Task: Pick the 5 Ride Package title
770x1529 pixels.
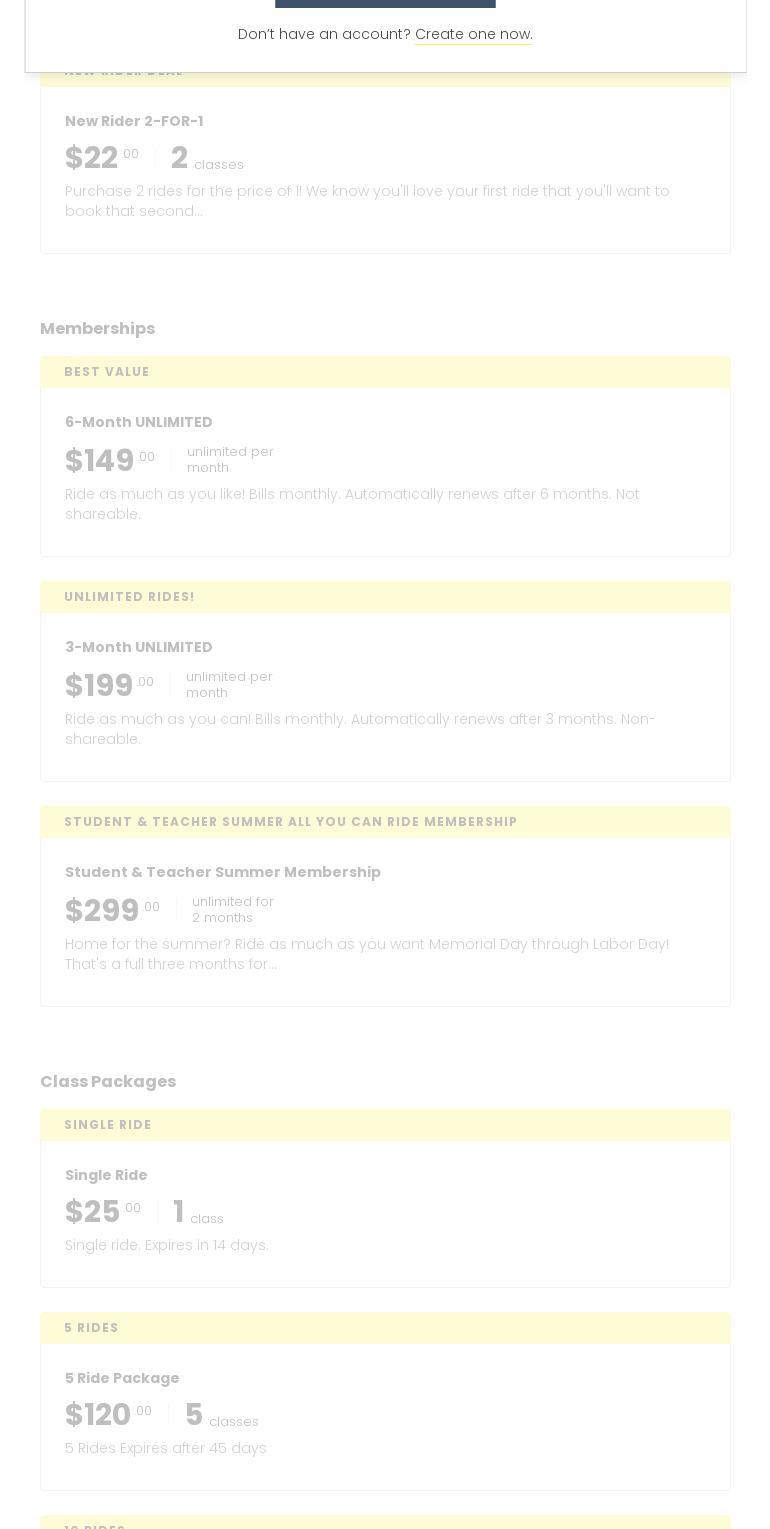Action: pyautogui.click(x=122, y=1378)
